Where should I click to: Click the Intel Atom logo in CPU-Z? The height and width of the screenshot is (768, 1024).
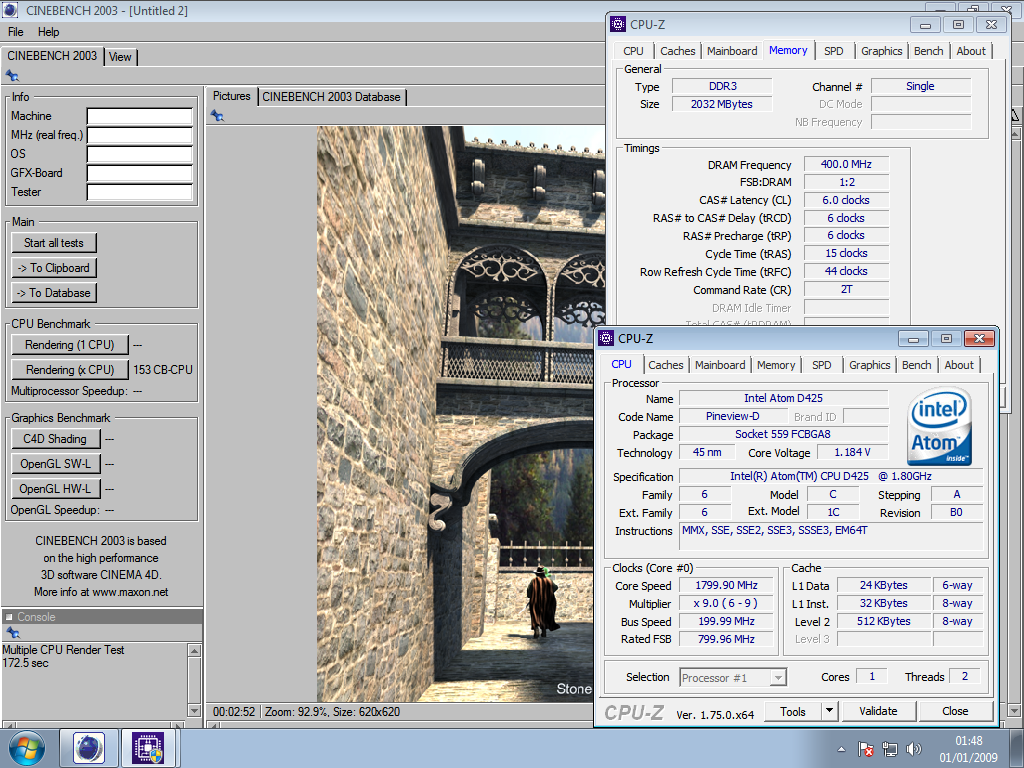pyautogui.click(x=939, y=426)
